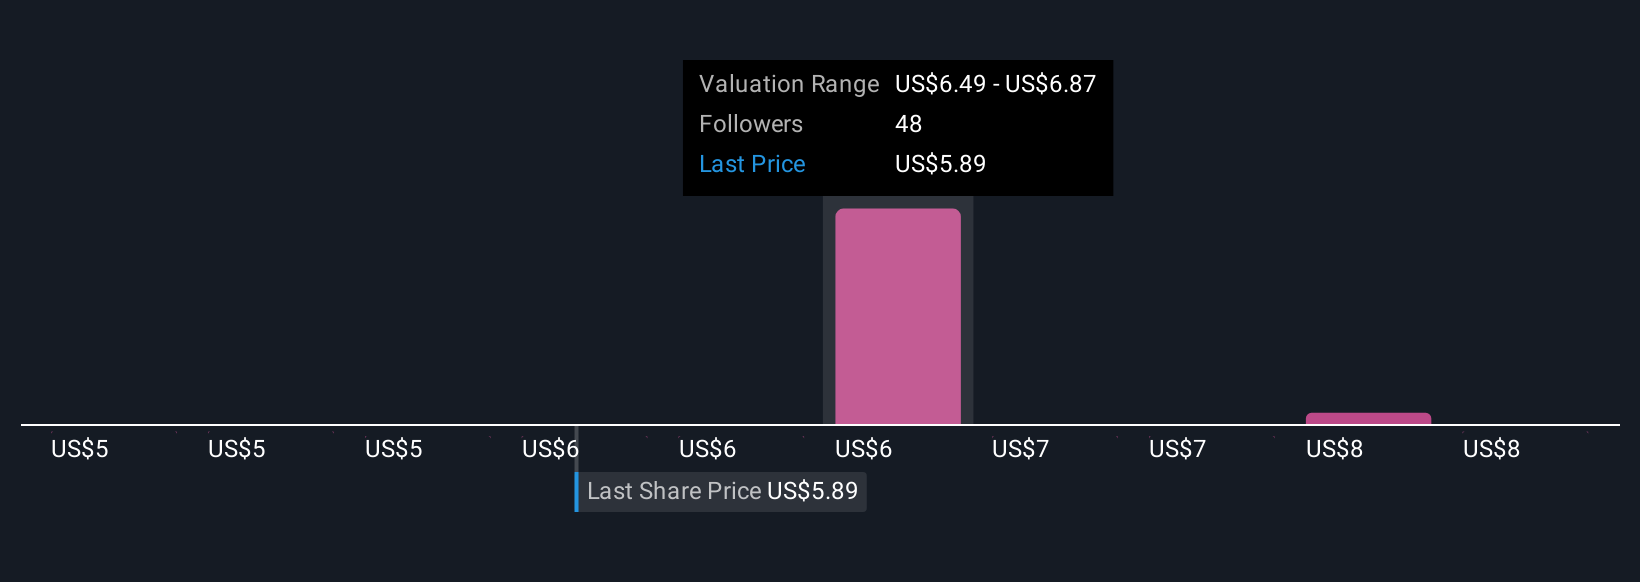Click the Valuation Range label in tooltip
This screenshot has height=582, width=1640.
(789, 84)
